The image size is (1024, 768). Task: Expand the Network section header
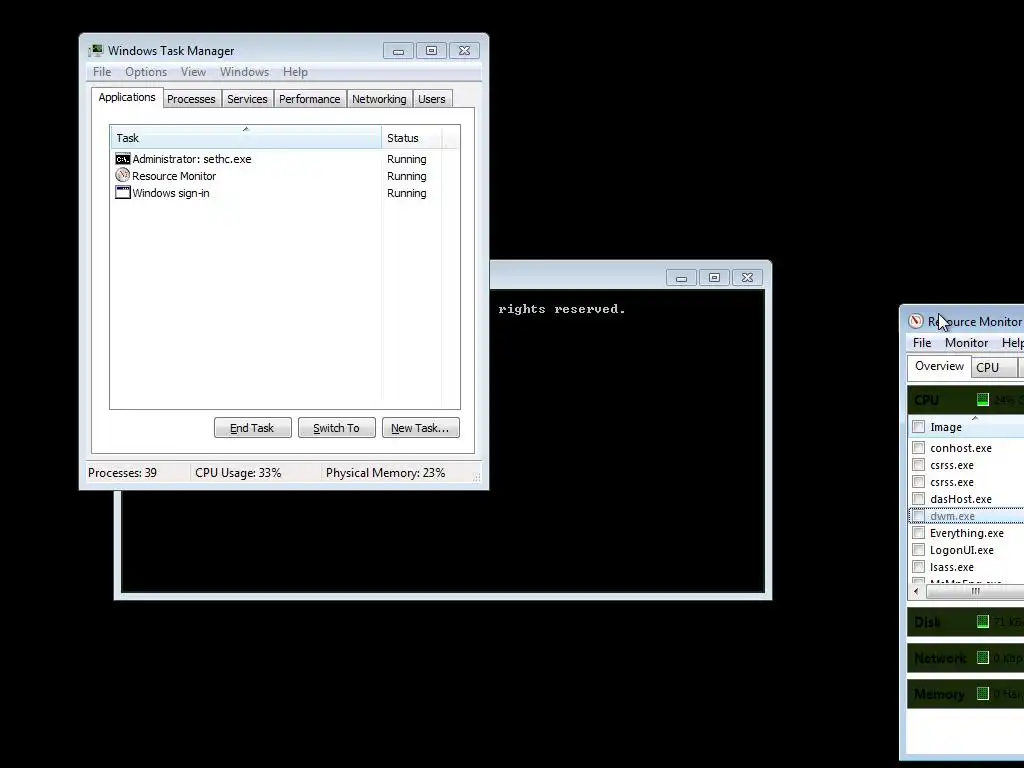coord(966,658)
